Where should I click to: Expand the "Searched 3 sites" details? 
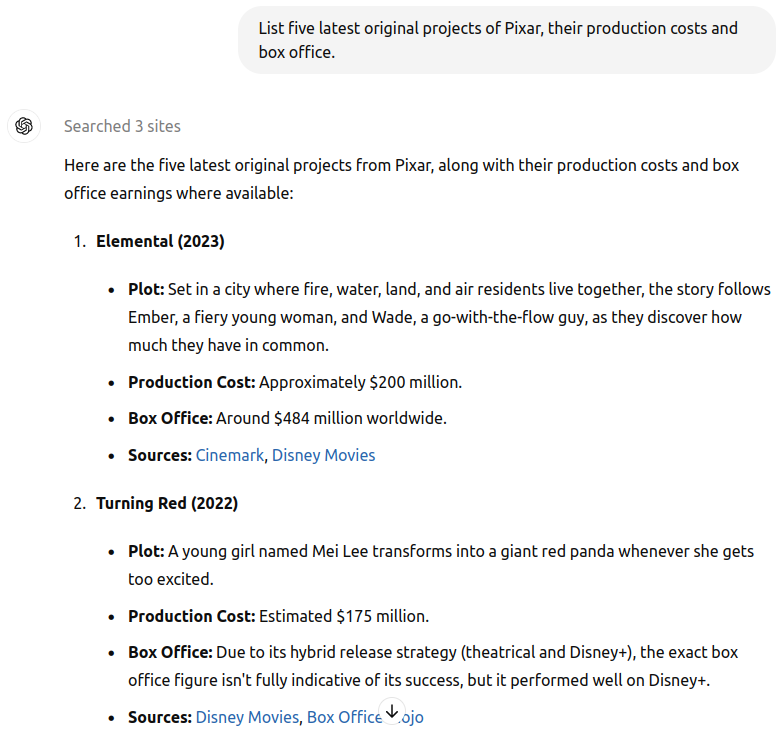pos(122,126)
